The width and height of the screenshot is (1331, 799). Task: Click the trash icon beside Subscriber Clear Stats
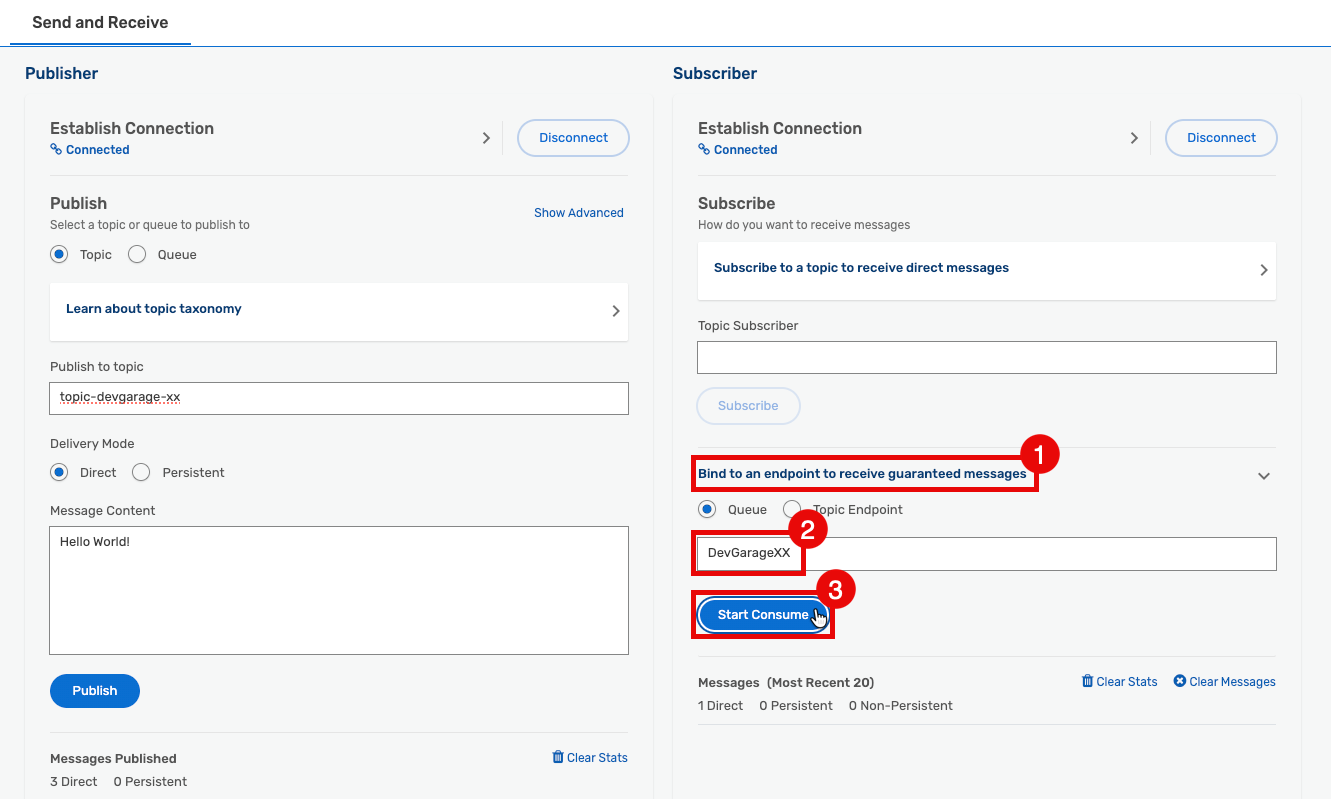tap(1088, 681)
